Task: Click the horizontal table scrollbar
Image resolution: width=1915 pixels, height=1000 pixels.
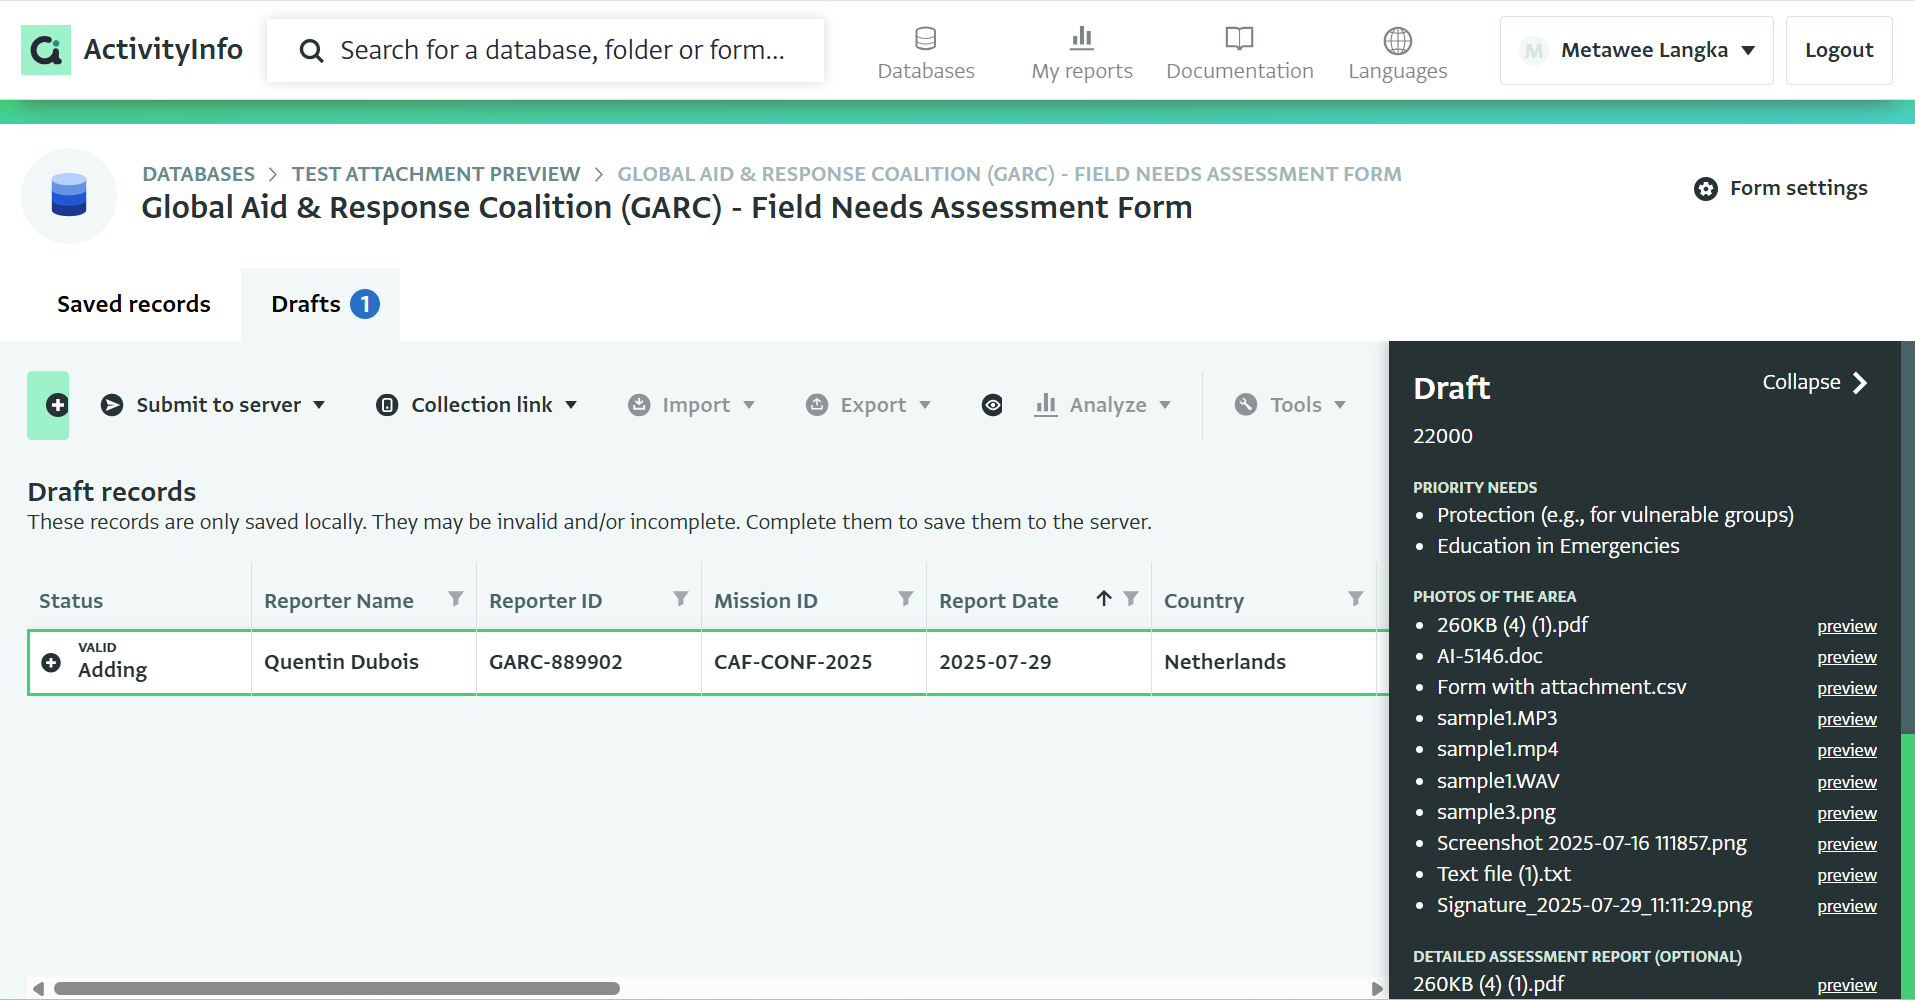Action: (x=336, y=988)
